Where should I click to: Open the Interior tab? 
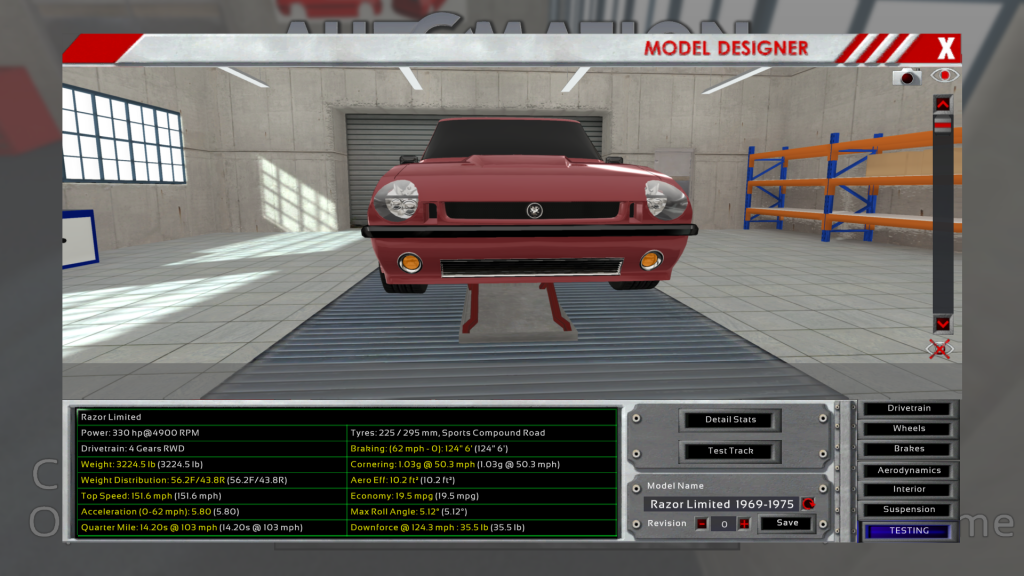pos(909,490)
